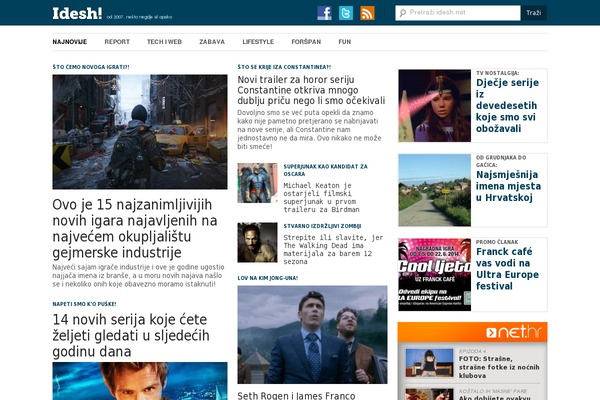Open the Michael Keaton Birdman trailer text link
This screenshot has width=600, height=400.
point(321,198)
